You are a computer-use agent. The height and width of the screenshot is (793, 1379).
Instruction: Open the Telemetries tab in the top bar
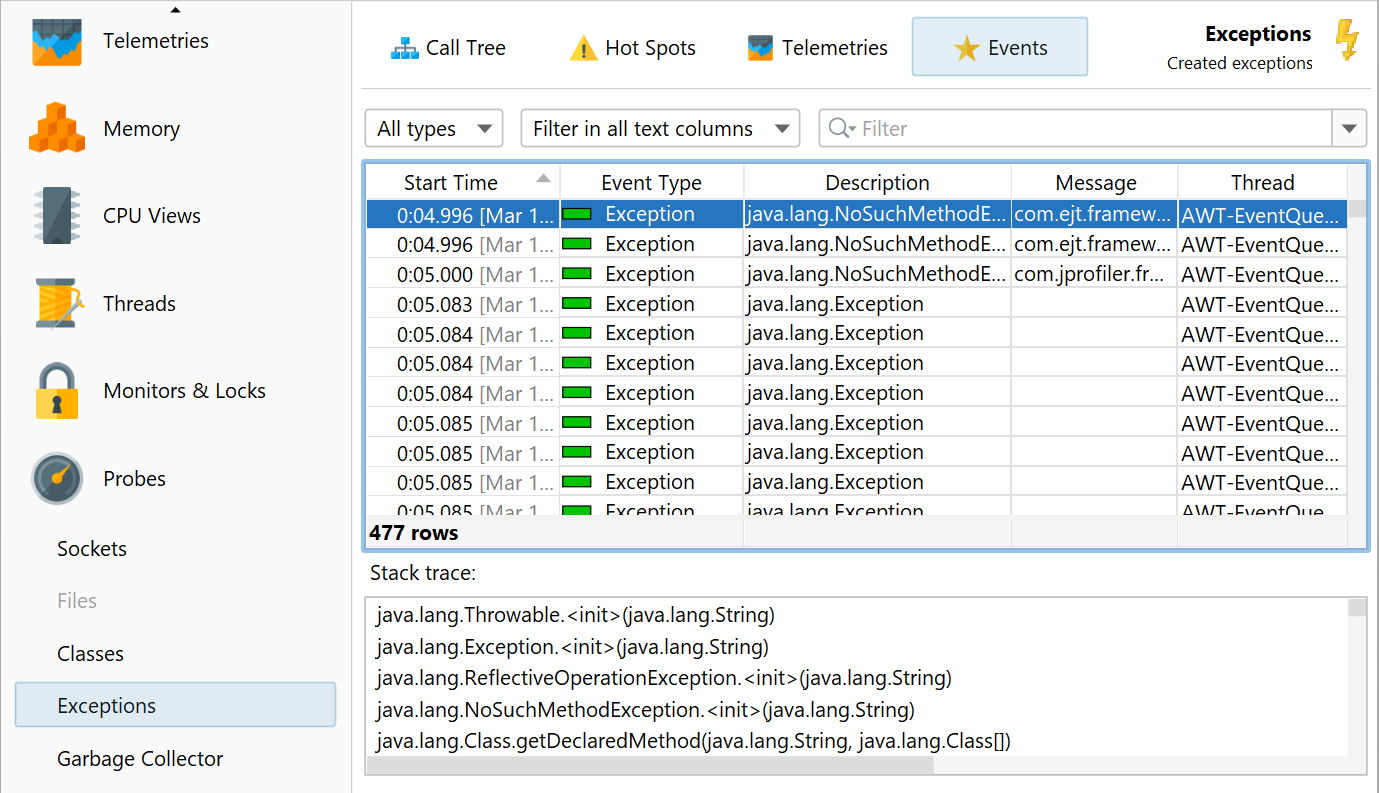click(817, 48)
